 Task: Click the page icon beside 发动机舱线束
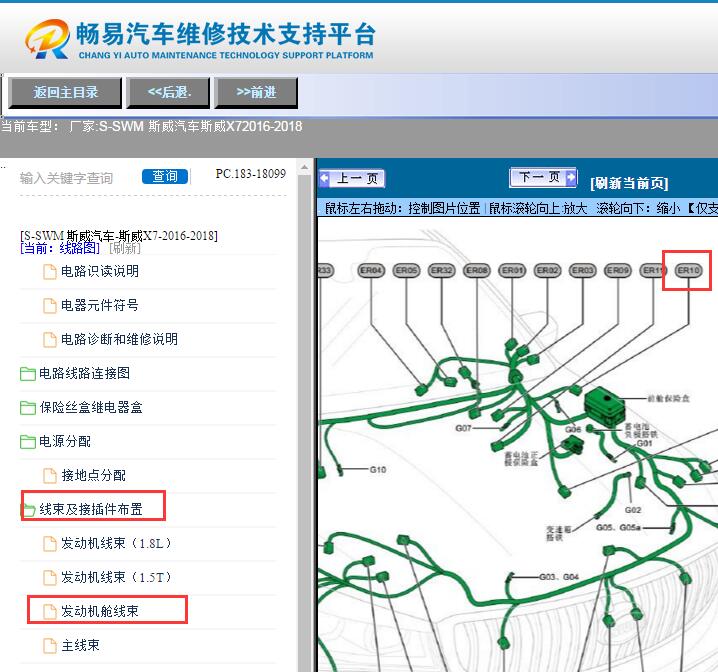49,612
